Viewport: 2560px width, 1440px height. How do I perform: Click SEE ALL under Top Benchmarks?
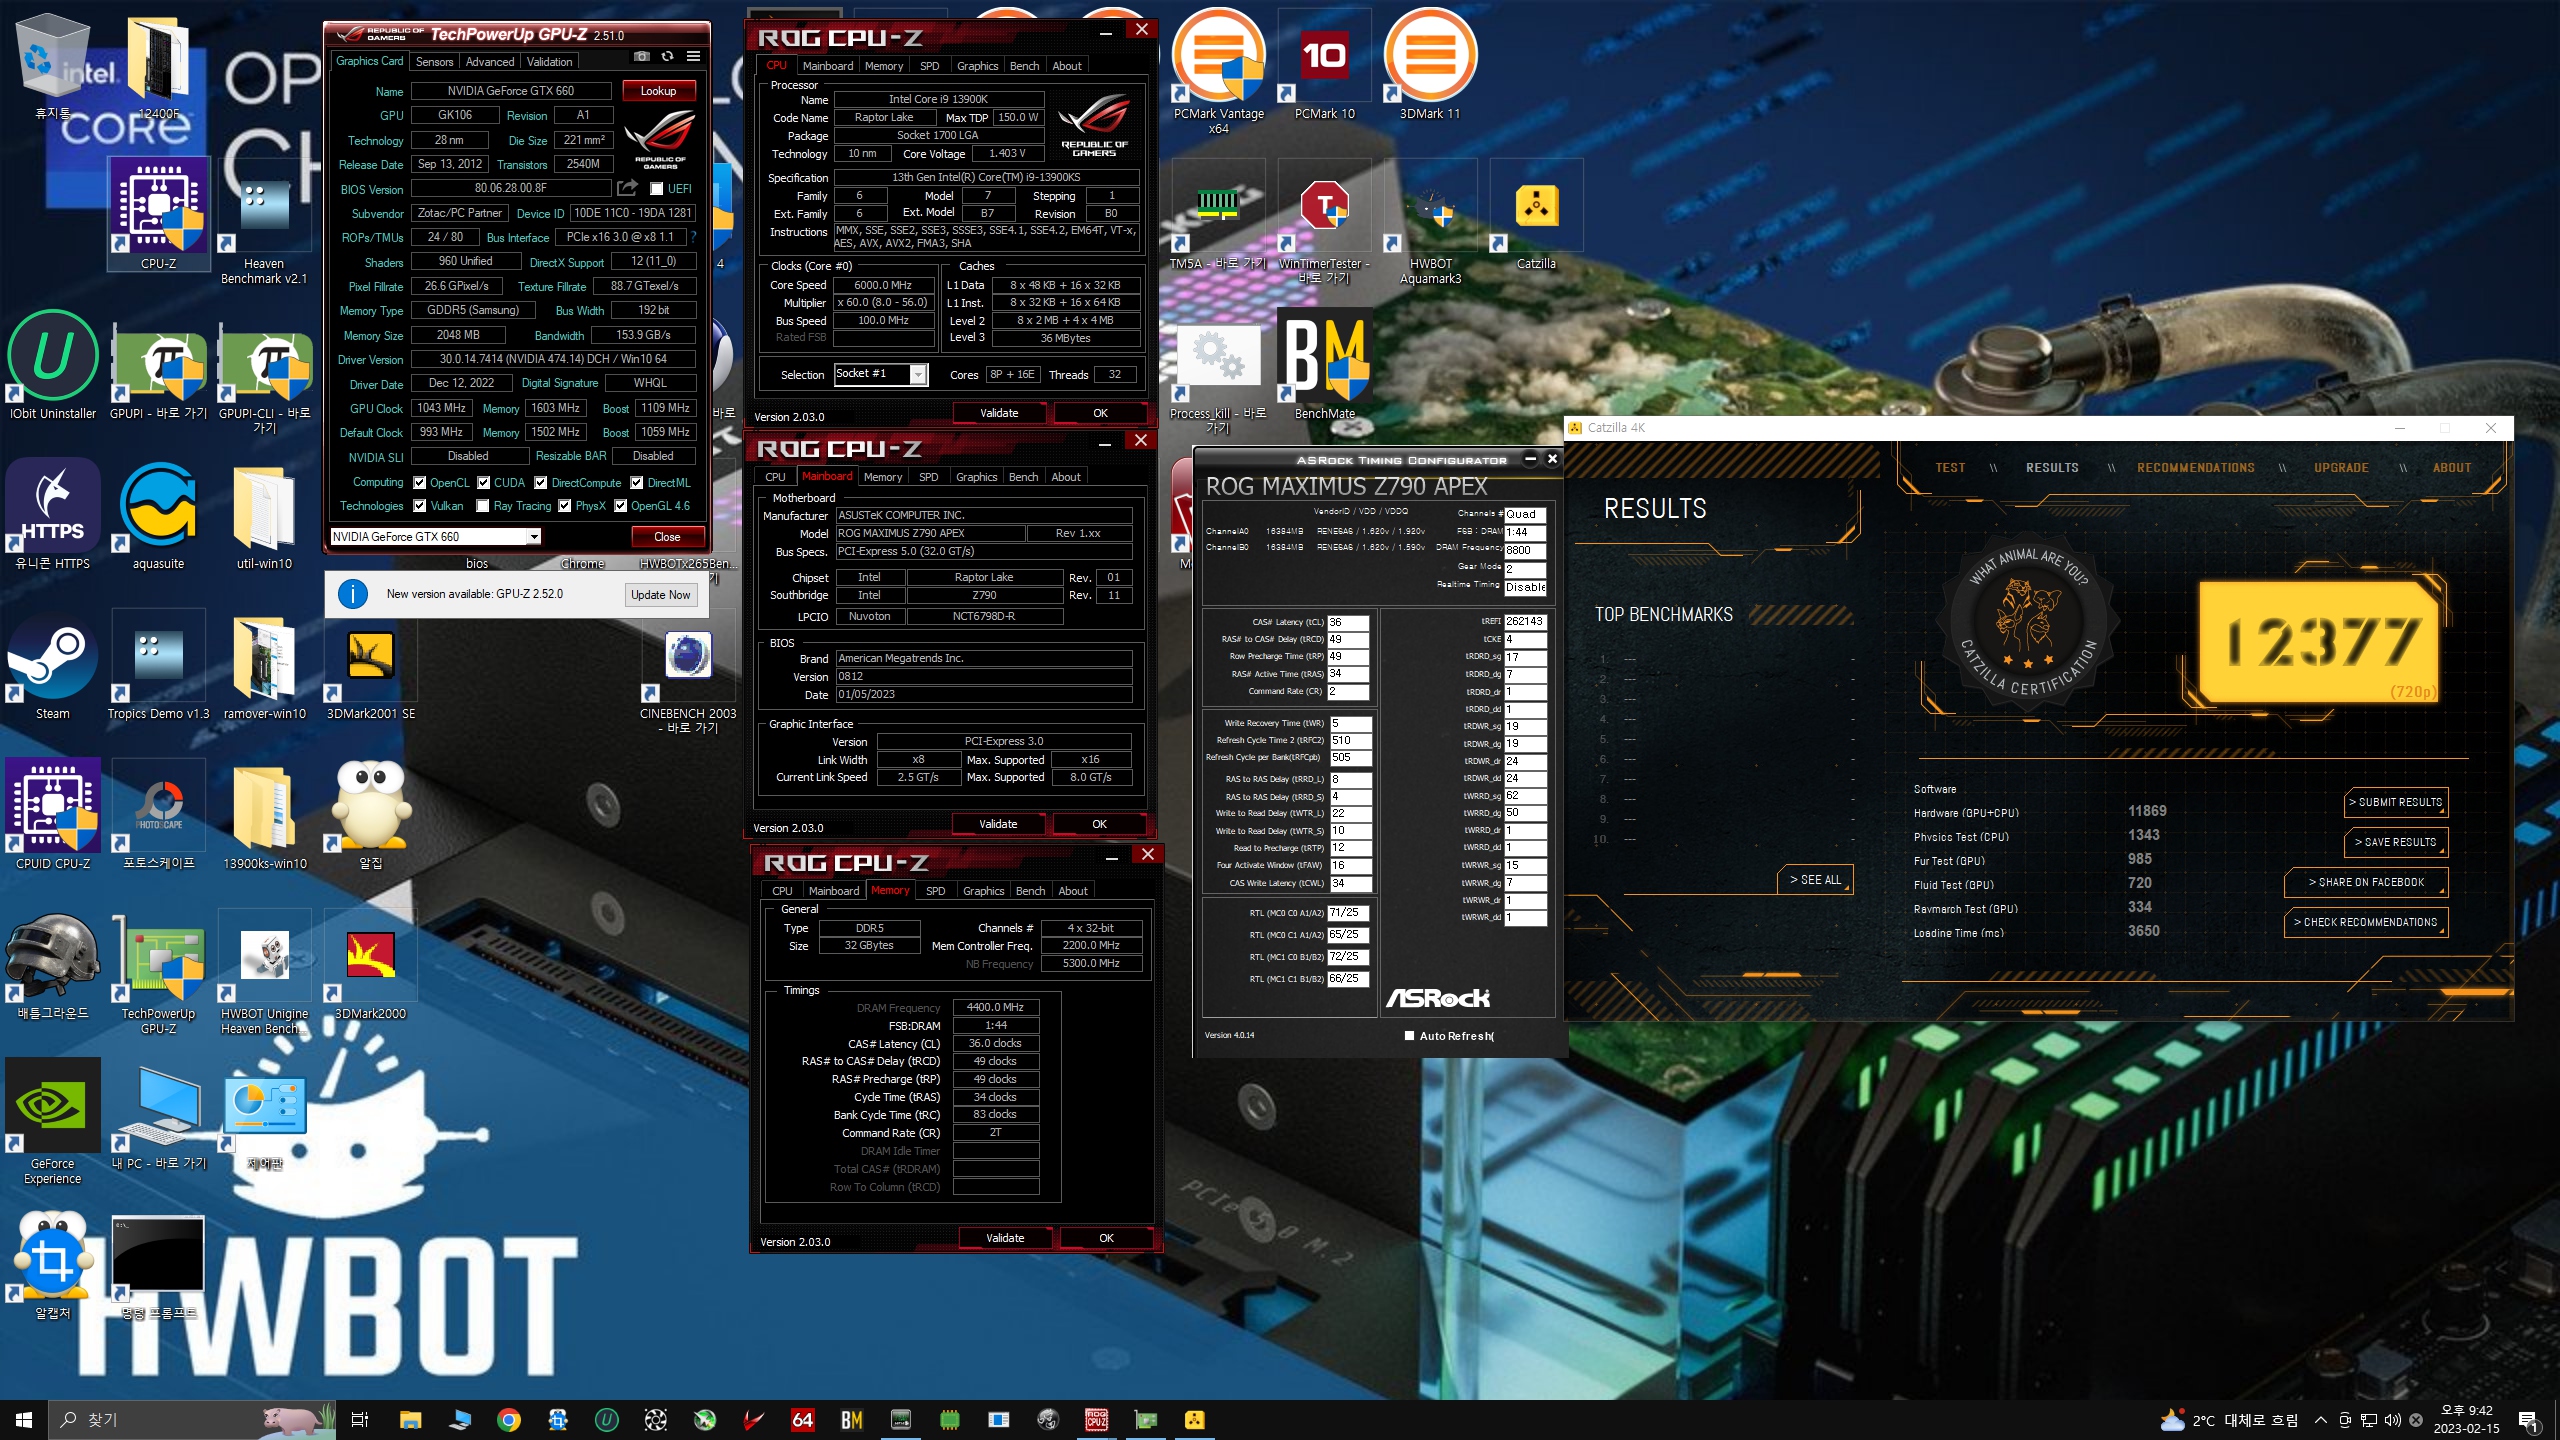pos(1815,880)
